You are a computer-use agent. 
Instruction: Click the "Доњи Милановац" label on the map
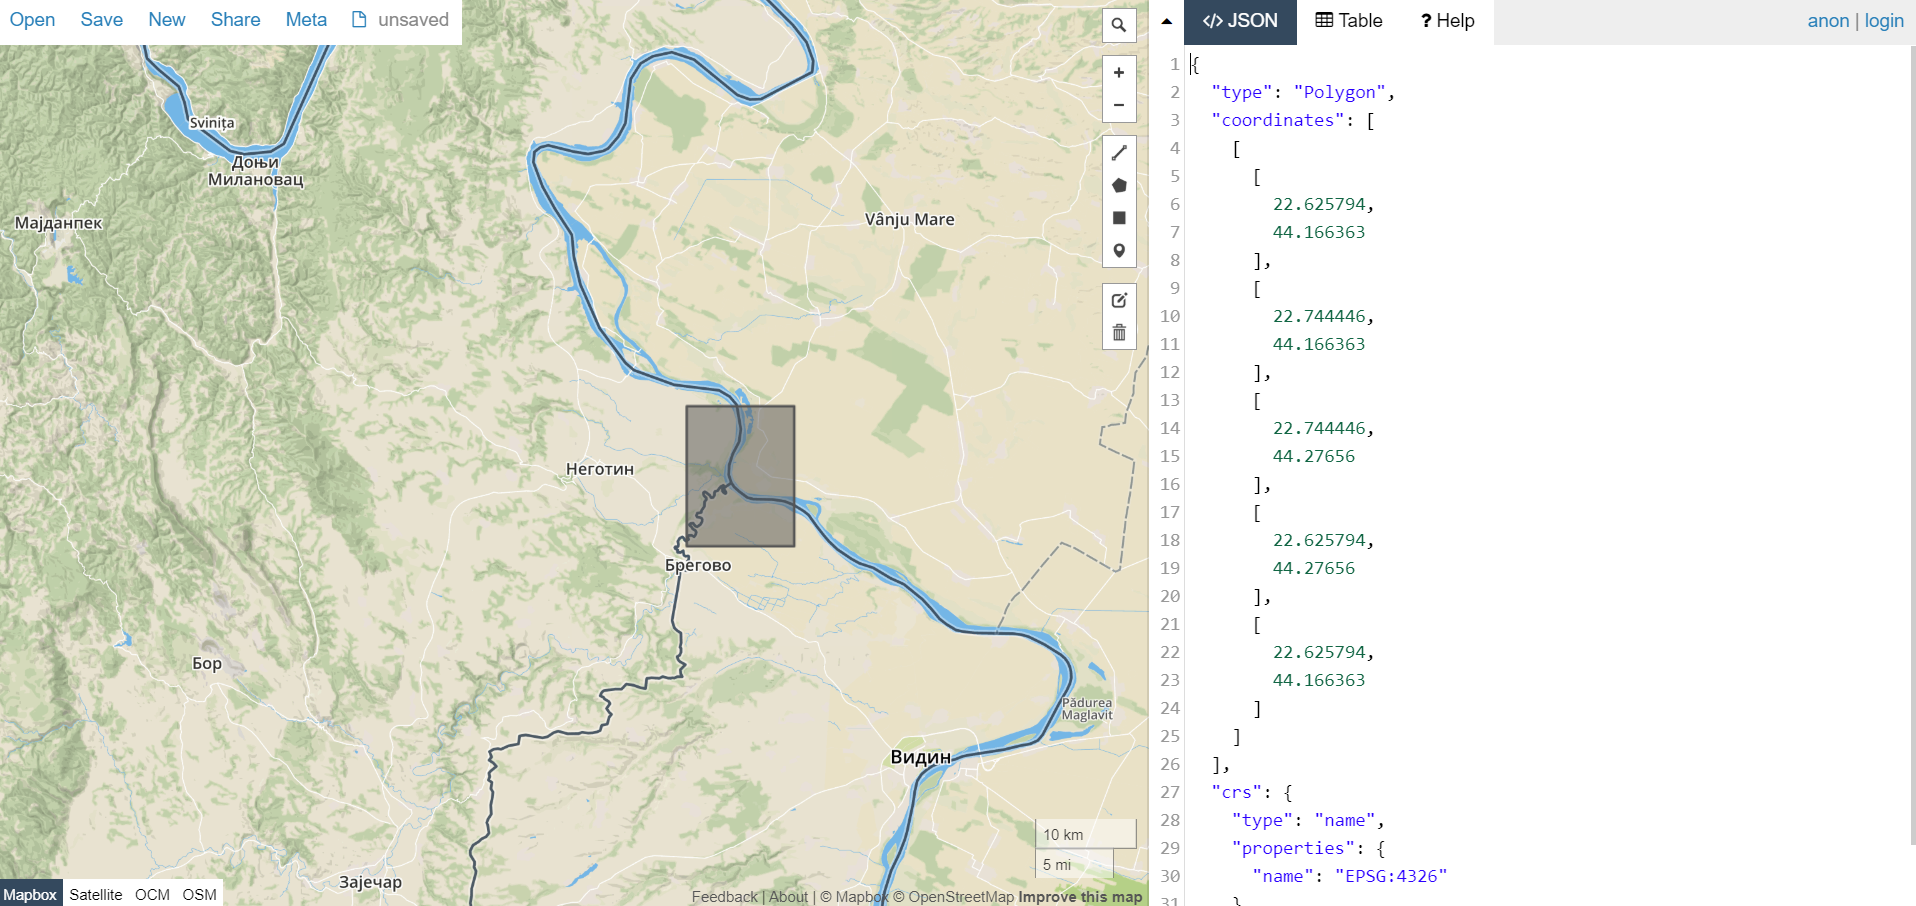point(256,171)
